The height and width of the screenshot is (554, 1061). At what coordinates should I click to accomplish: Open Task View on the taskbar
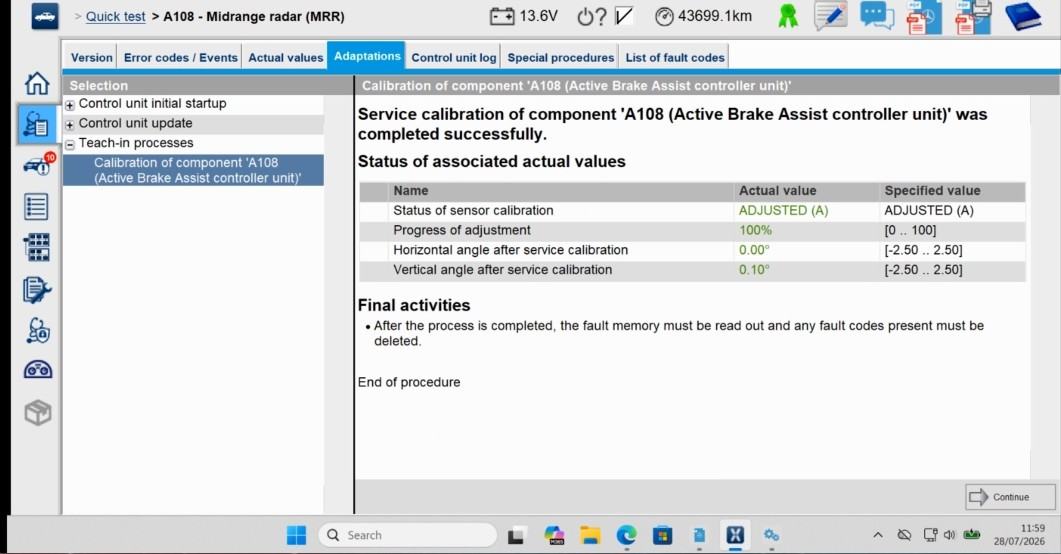coord(516,536)
